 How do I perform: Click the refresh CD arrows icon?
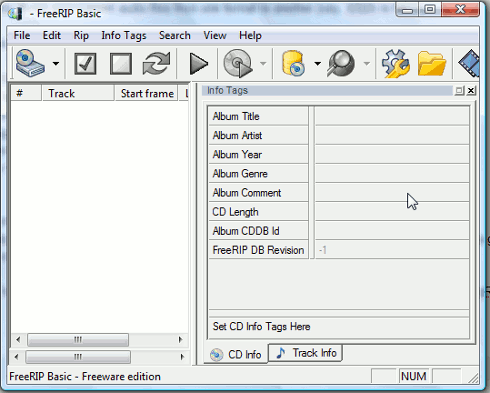[x=156, y=63]
